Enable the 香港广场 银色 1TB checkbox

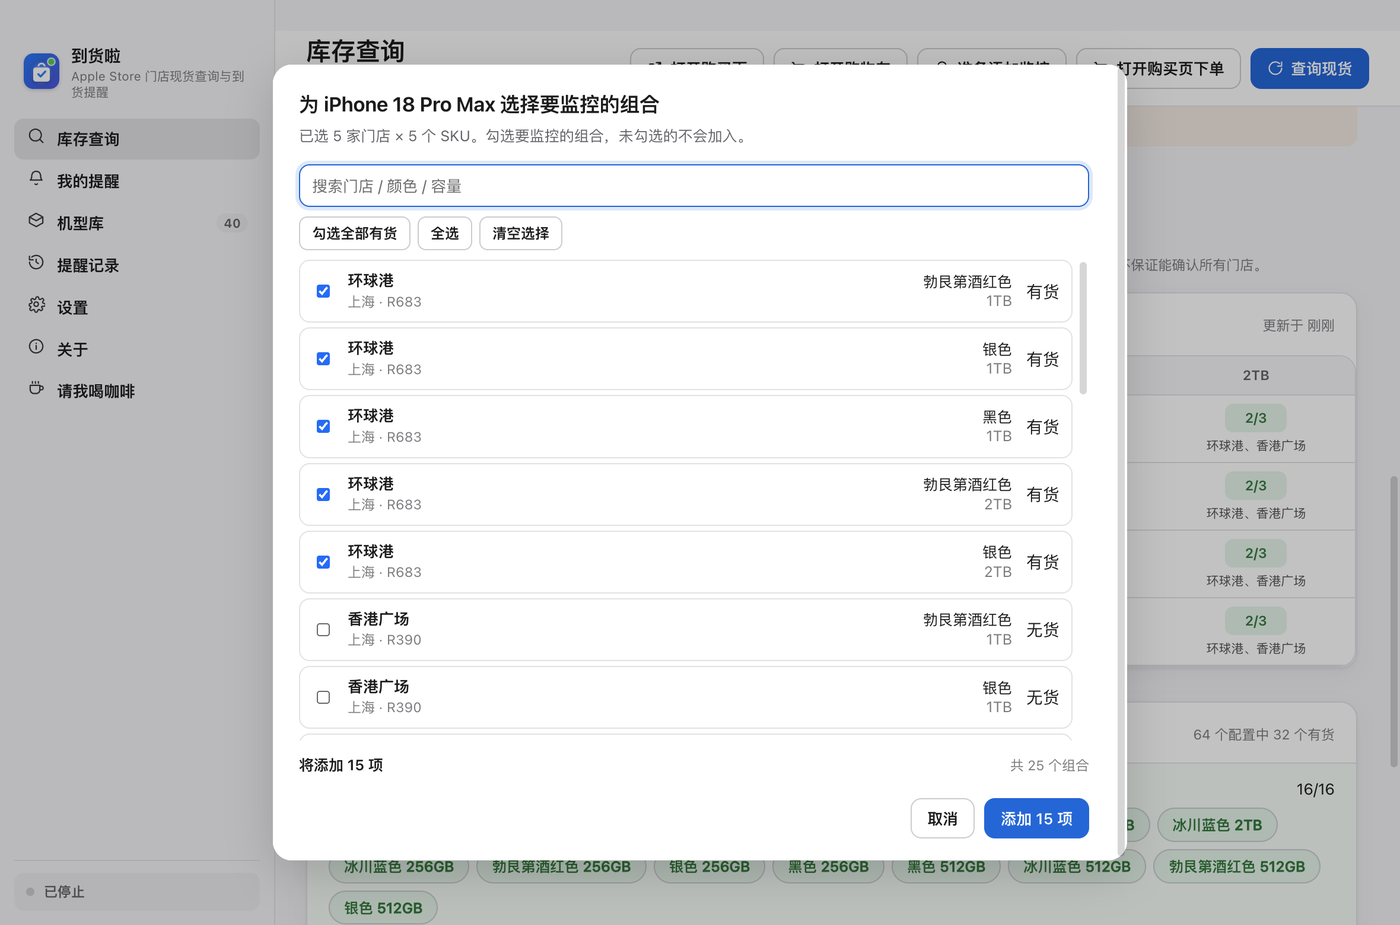tap(323, 698)
